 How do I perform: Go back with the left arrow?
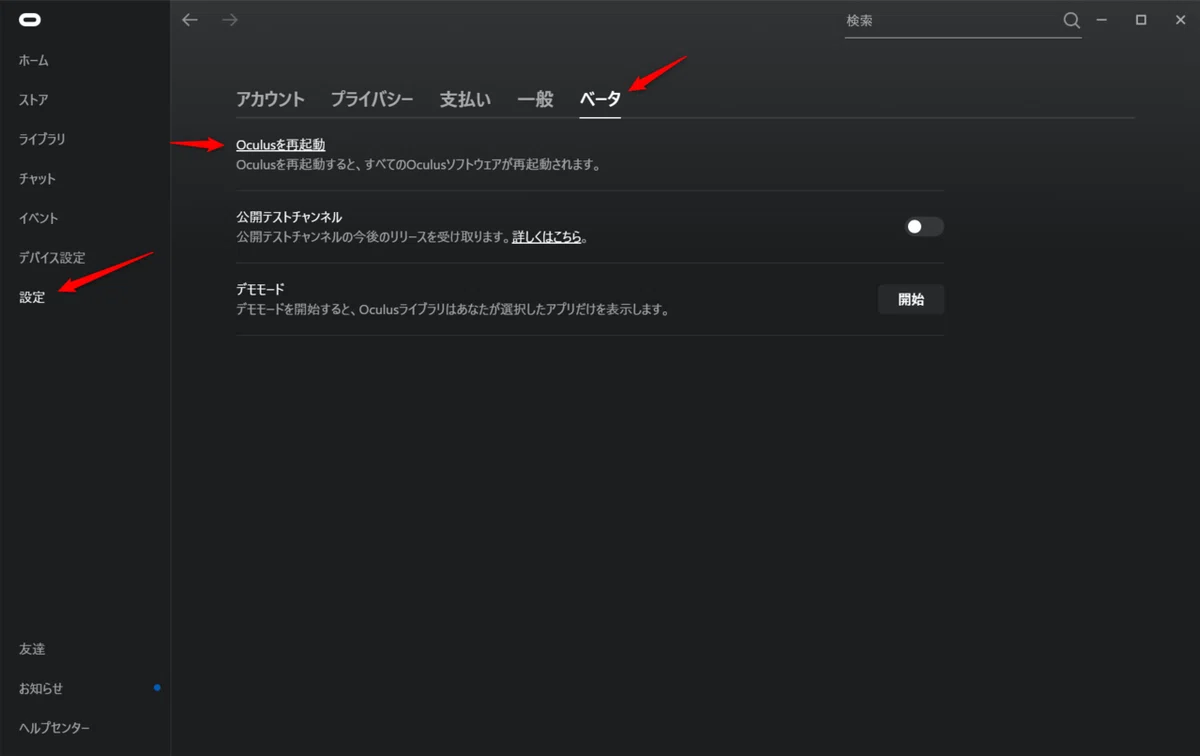coord(190,20)
